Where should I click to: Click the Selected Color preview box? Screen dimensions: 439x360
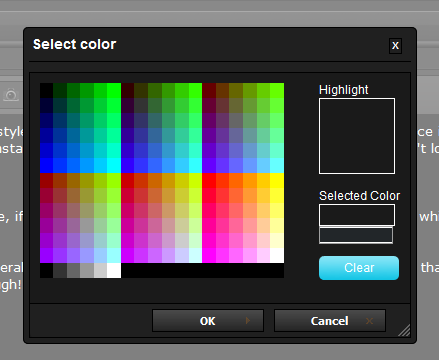point(357,215)
